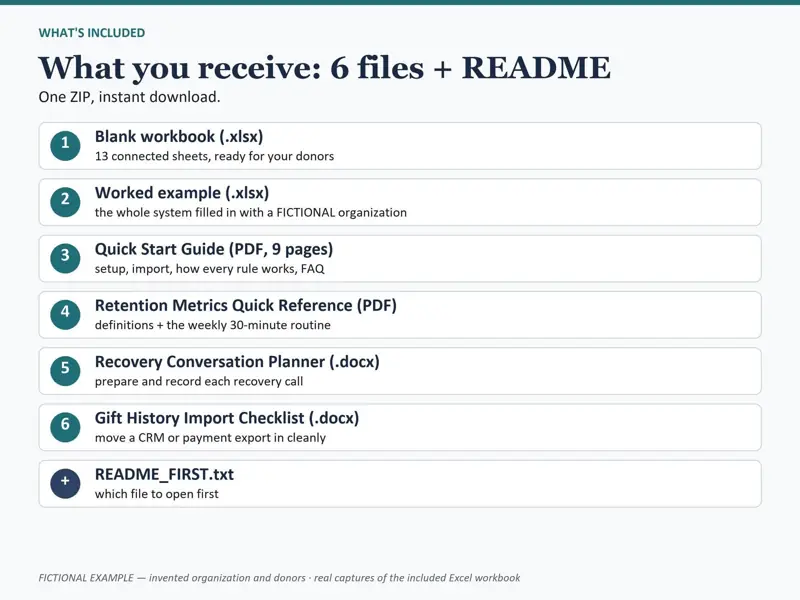This screenshot has height=600, width=800.
Task: Click the number 4 circle badge
Action: click(65, 315)
